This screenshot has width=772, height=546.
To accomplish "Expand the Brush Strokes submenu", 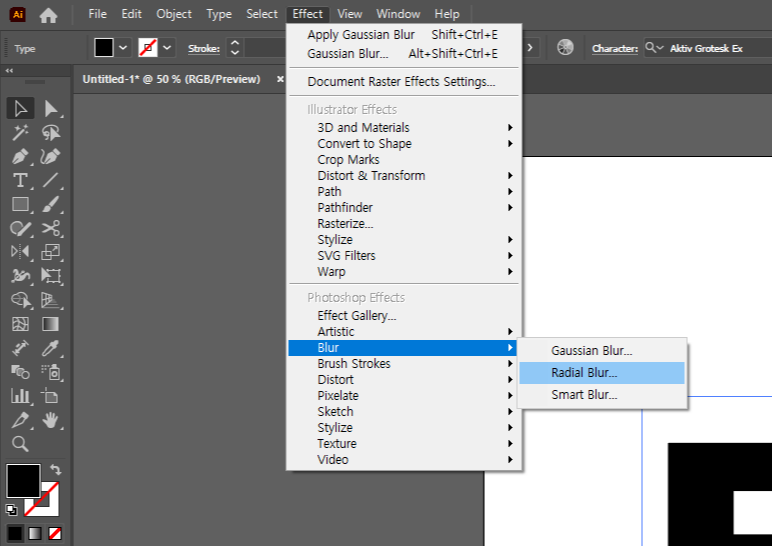I will (404, 364).
